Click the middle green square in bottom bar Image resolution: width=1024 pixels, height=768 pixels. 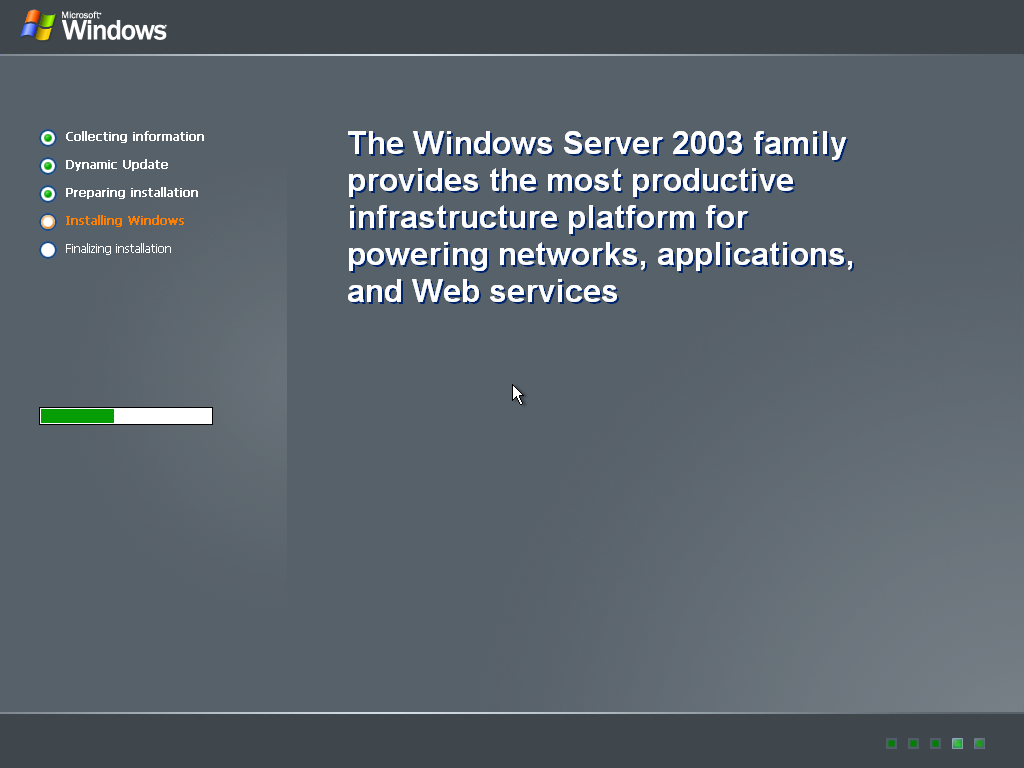[x=935, y=743]
